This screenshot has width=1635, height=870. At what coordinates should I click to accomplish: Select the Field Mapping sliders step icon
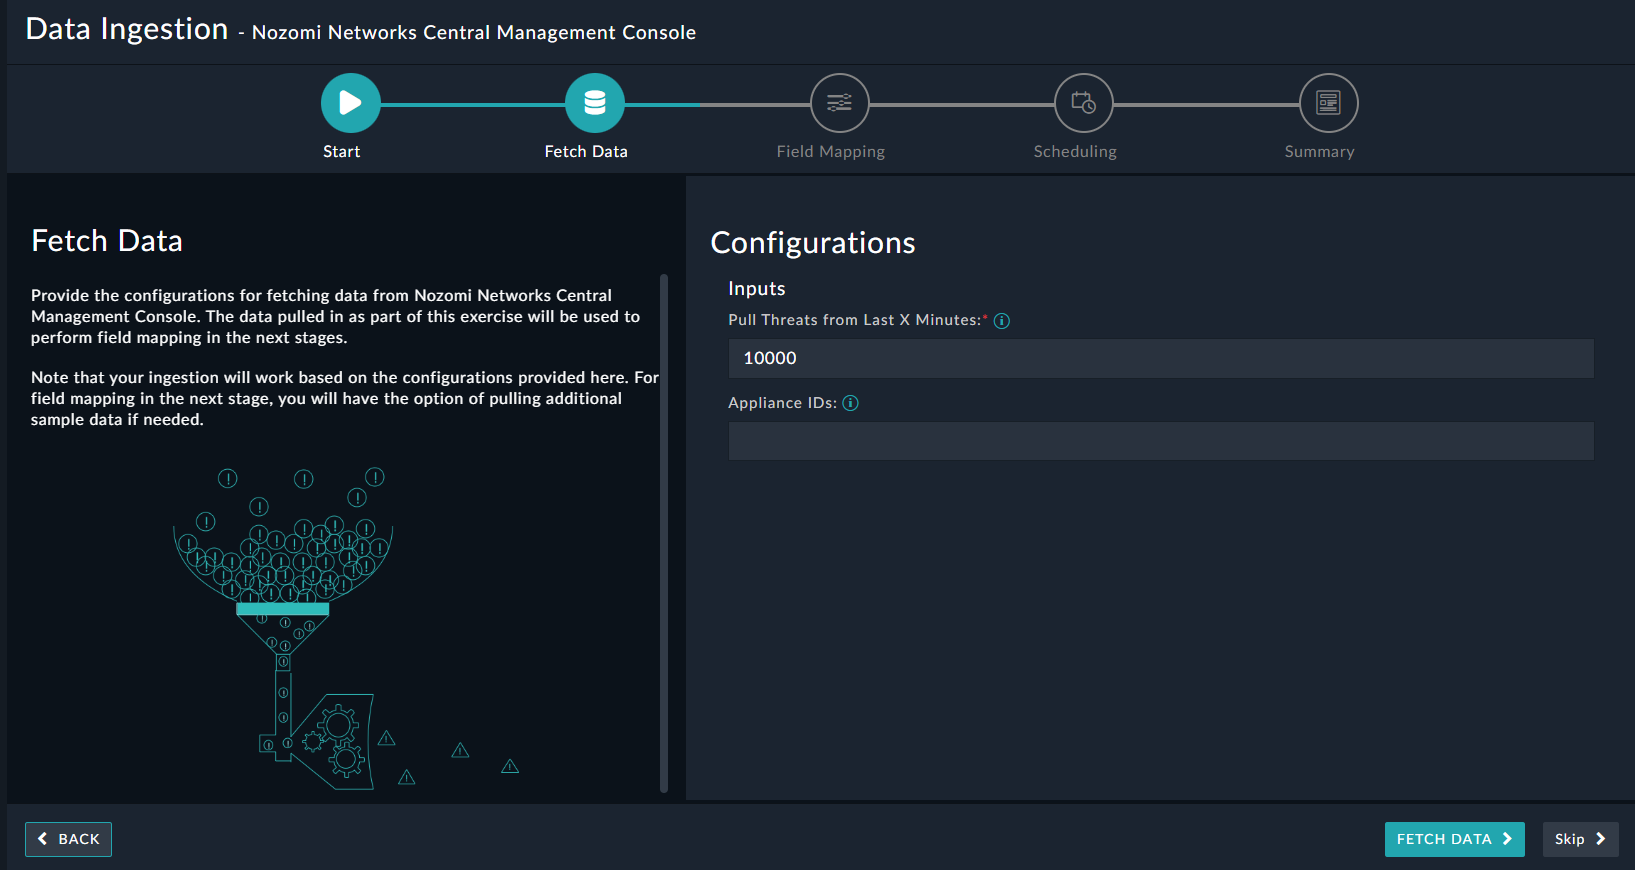pyautogui.click(x=839, y=103)
